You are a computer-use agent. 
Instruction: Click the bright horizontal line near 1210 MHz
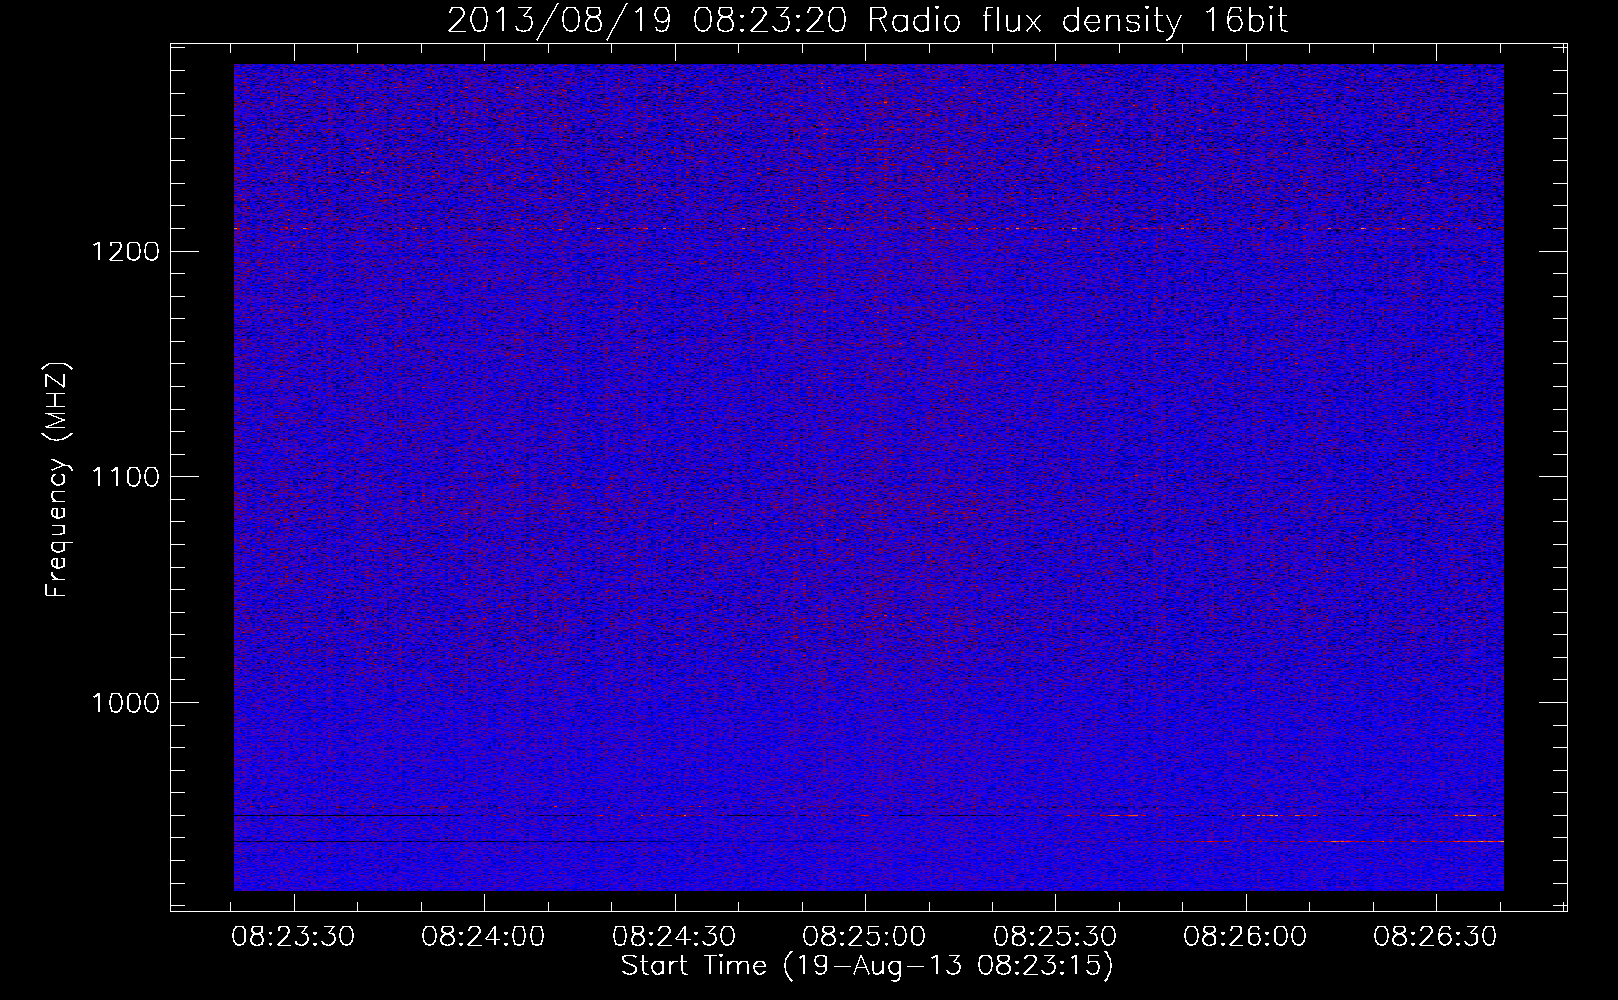[868, 229]
